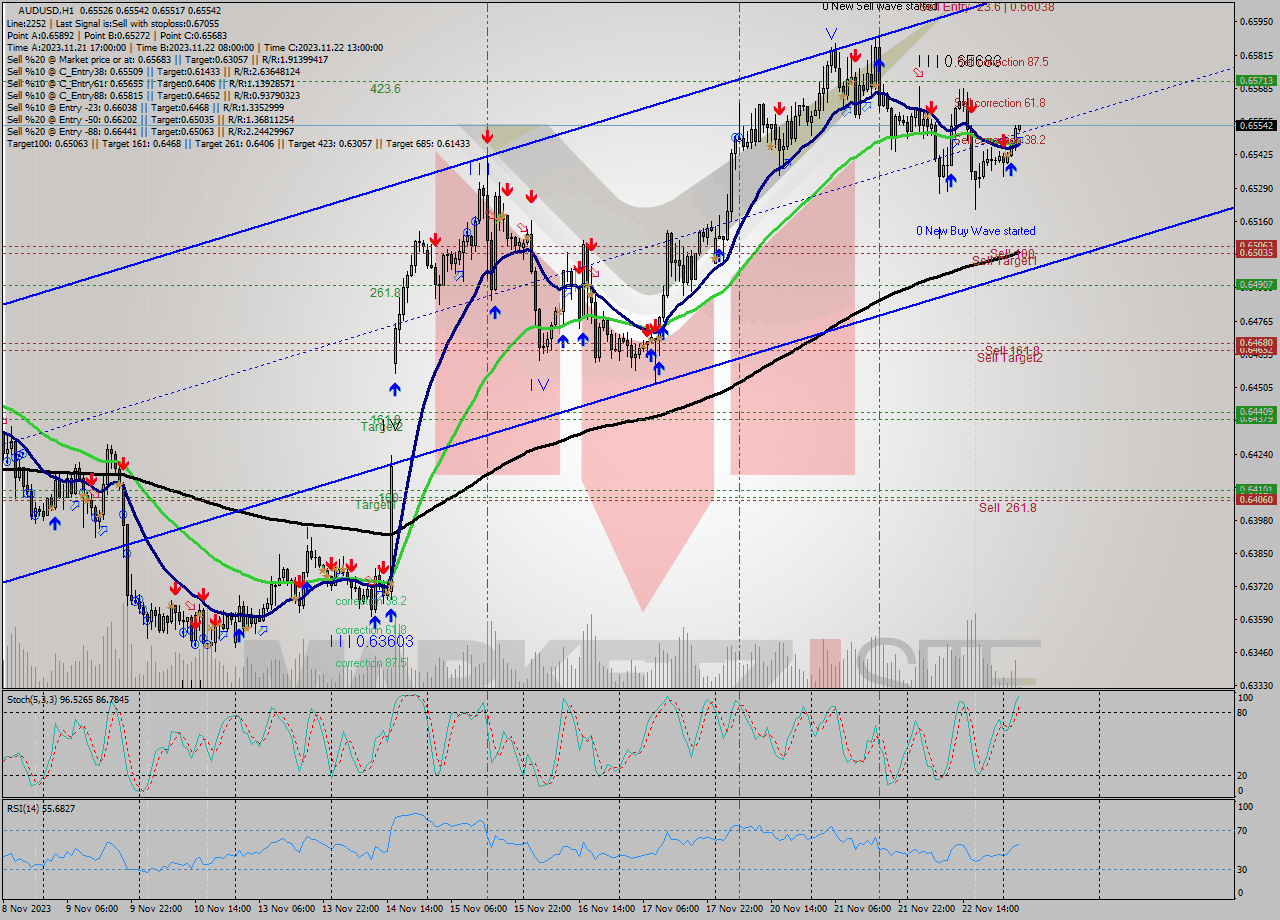Click the Stoch(5,3,3) indicator label
Image resolution: width=1280 pixels, height=920 pixels.
tap(66, 699)
